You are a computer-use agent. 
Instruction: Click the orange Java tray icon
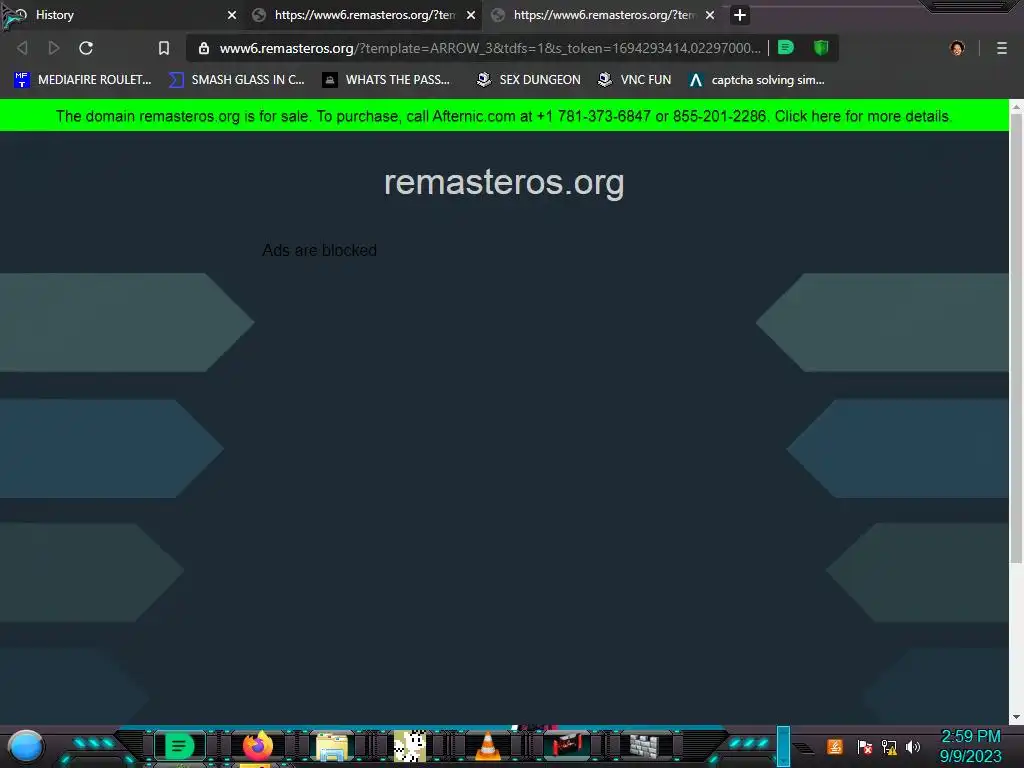[835, 746]
